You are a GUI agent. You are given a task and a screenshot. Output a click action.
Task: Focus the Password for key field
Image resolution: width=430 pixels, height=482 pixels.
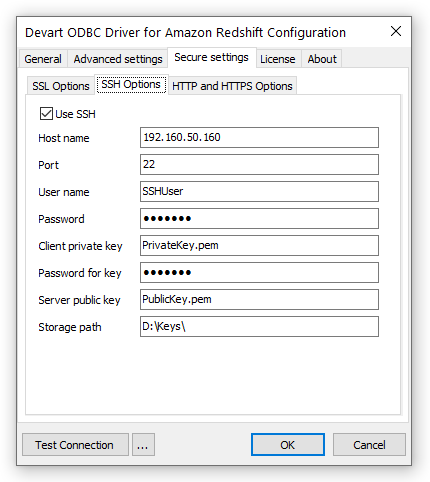click(x=259, y=272)
